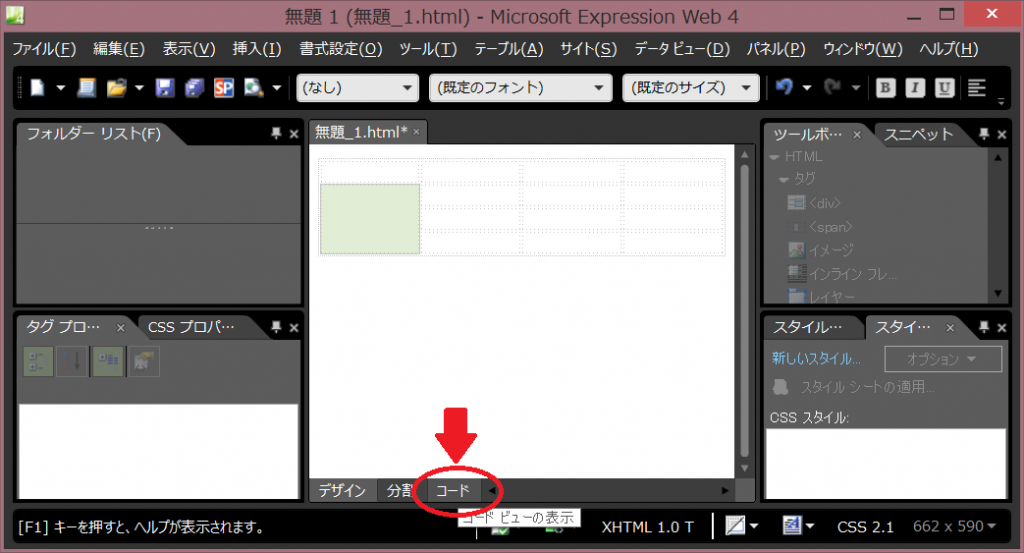Open the 書式設定(O) menu

click(x=341, y=49)
